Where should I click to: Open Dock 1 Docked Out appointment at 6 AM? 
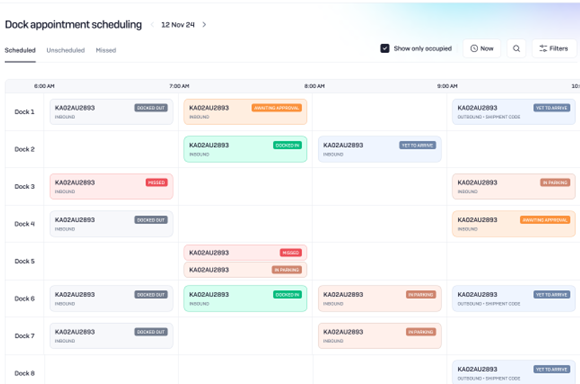[111, 112]
